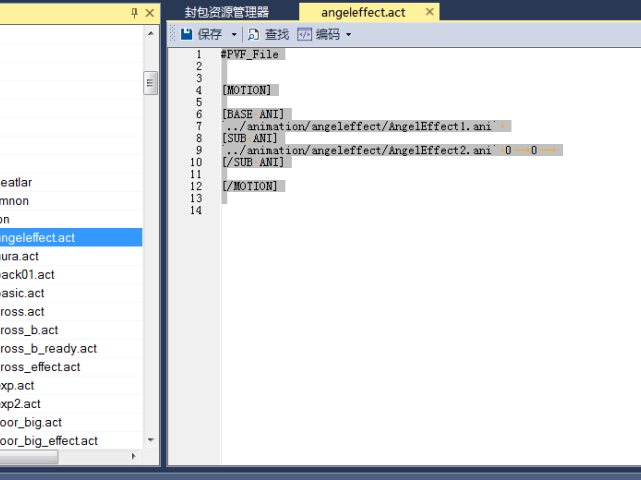Pin the left file list panel
The image size is (641, 480).
[x=135, y=13]
